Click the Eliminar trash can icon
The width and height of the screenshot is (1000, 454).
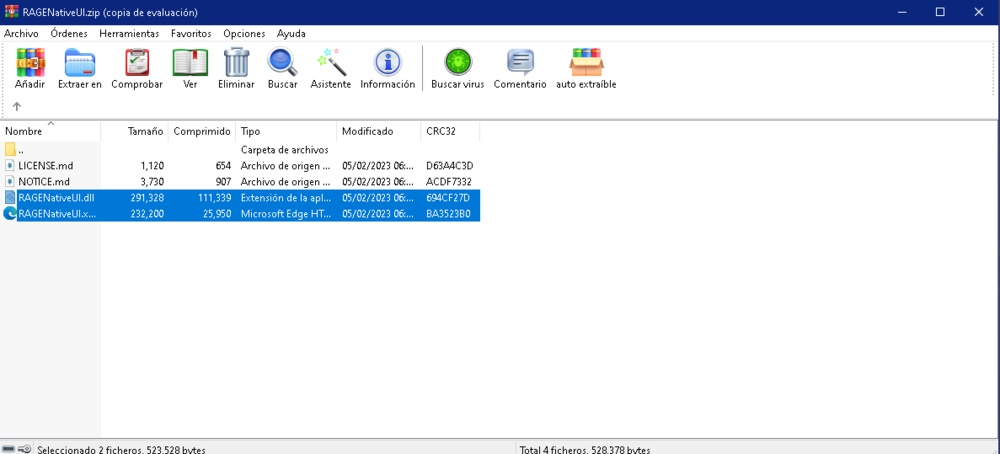[236, 62]
